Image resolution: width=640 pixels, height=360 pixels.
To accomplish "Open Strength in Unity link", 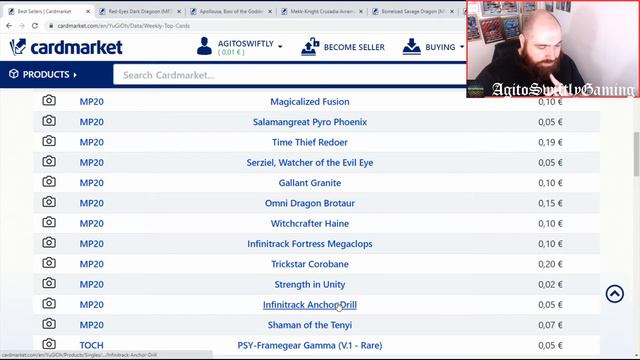I will click(x=310, y=284).
